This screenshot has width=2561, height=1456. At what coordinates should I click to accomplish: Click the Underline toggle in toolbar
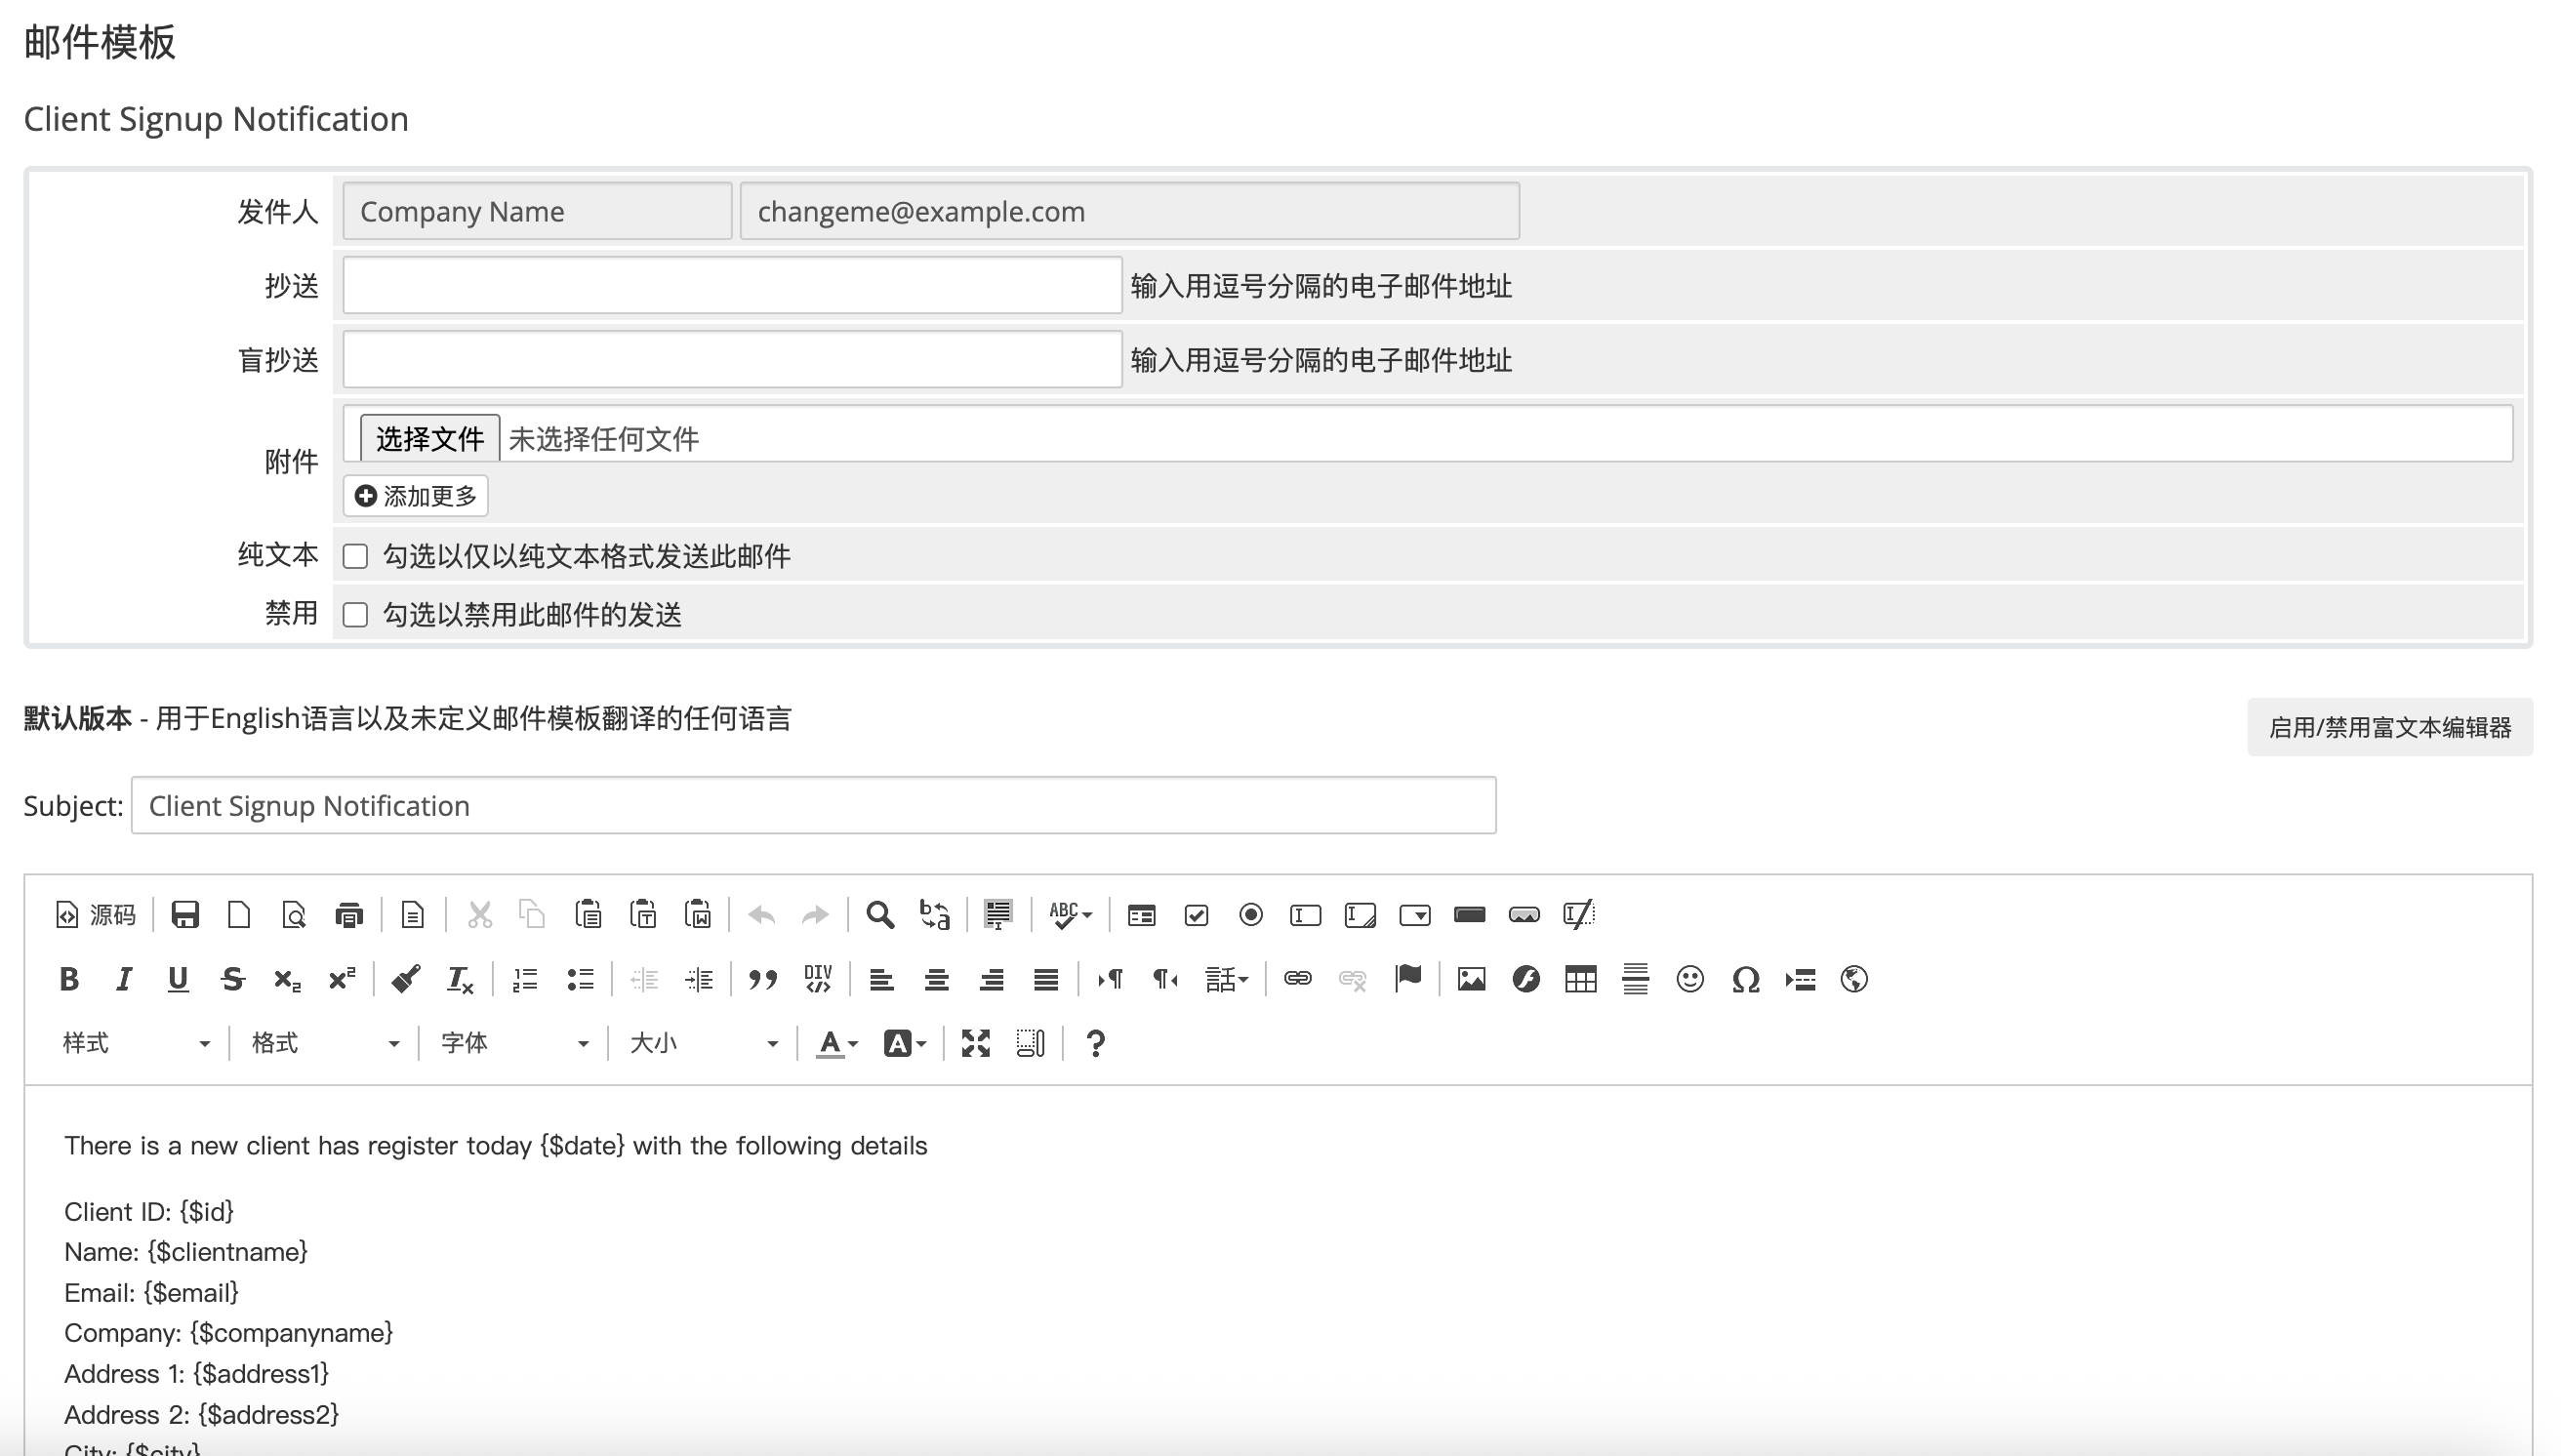(178, 979)
